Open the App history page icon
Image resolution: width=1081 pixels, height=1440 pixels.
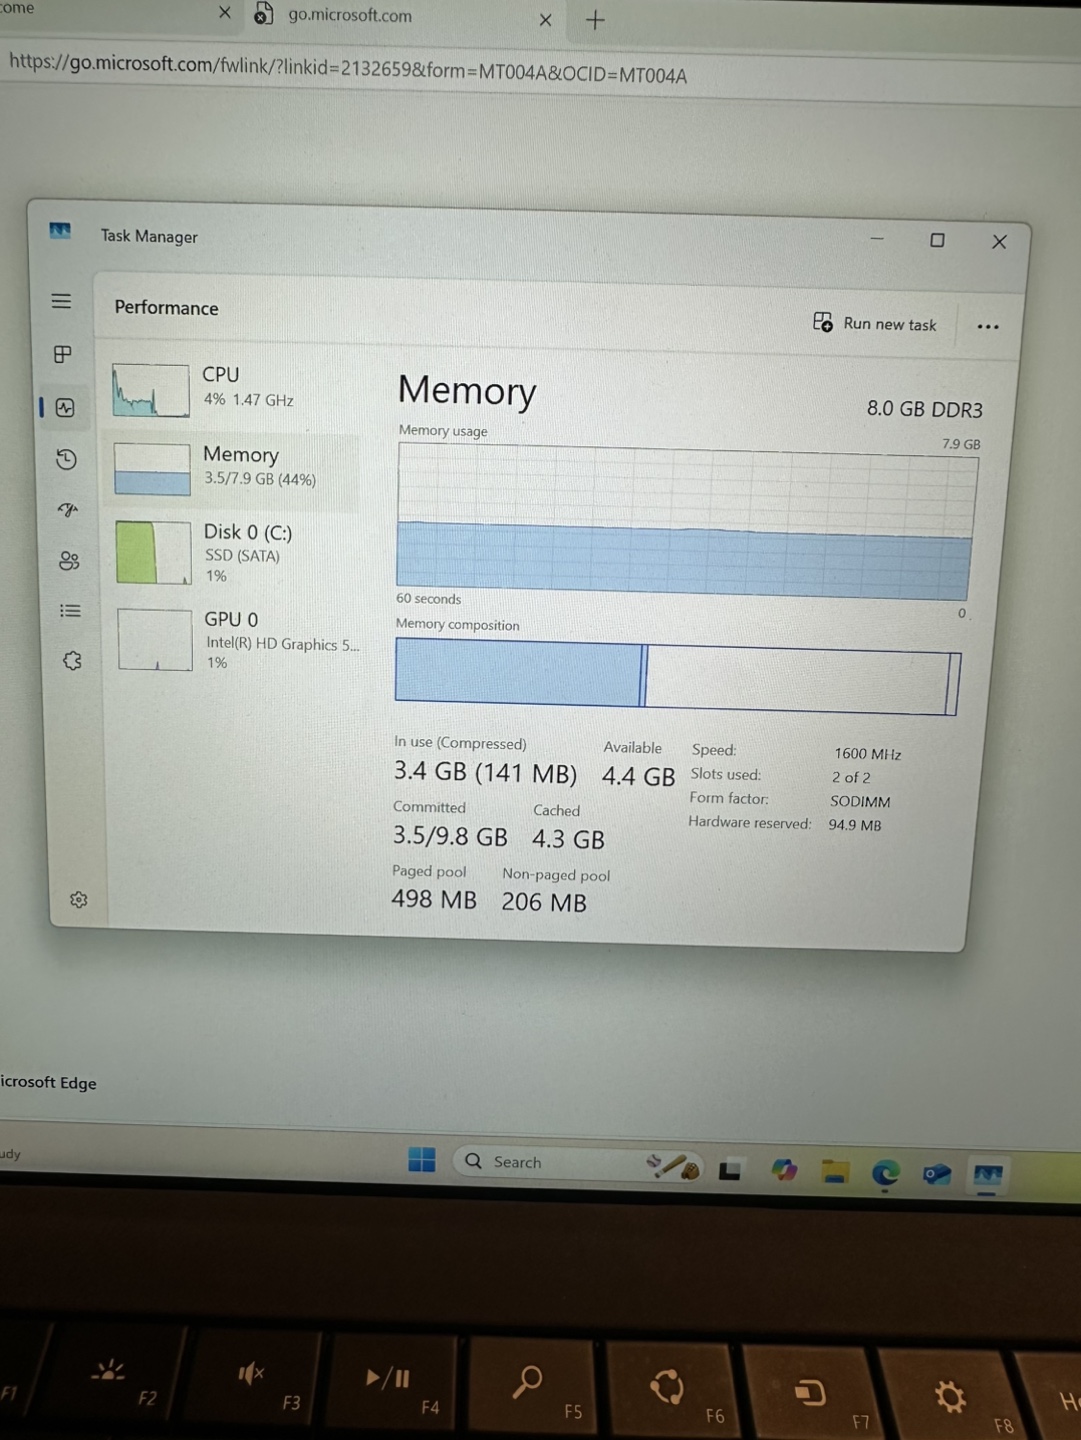click(x=66, y=459)
